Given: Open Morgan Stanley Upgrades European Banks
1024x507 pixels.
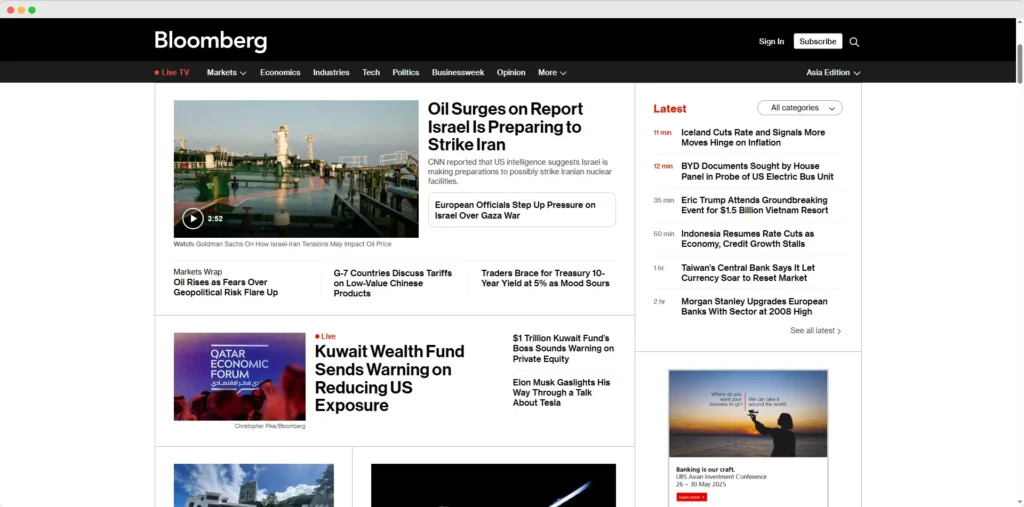Looking at the screenshot, I should 754,306.
